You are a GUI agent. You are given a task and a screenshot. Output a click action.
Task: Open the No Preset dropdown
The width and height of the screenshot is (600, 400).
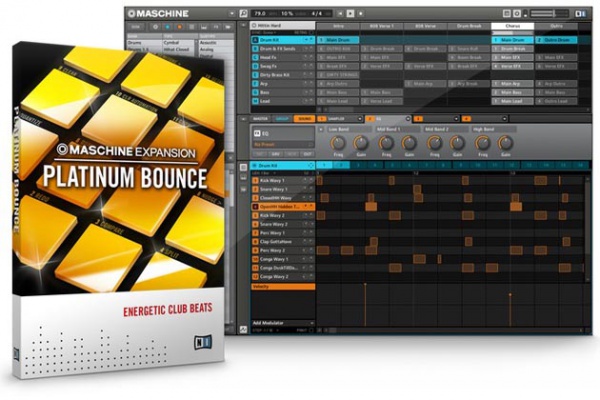pos(283,145)
